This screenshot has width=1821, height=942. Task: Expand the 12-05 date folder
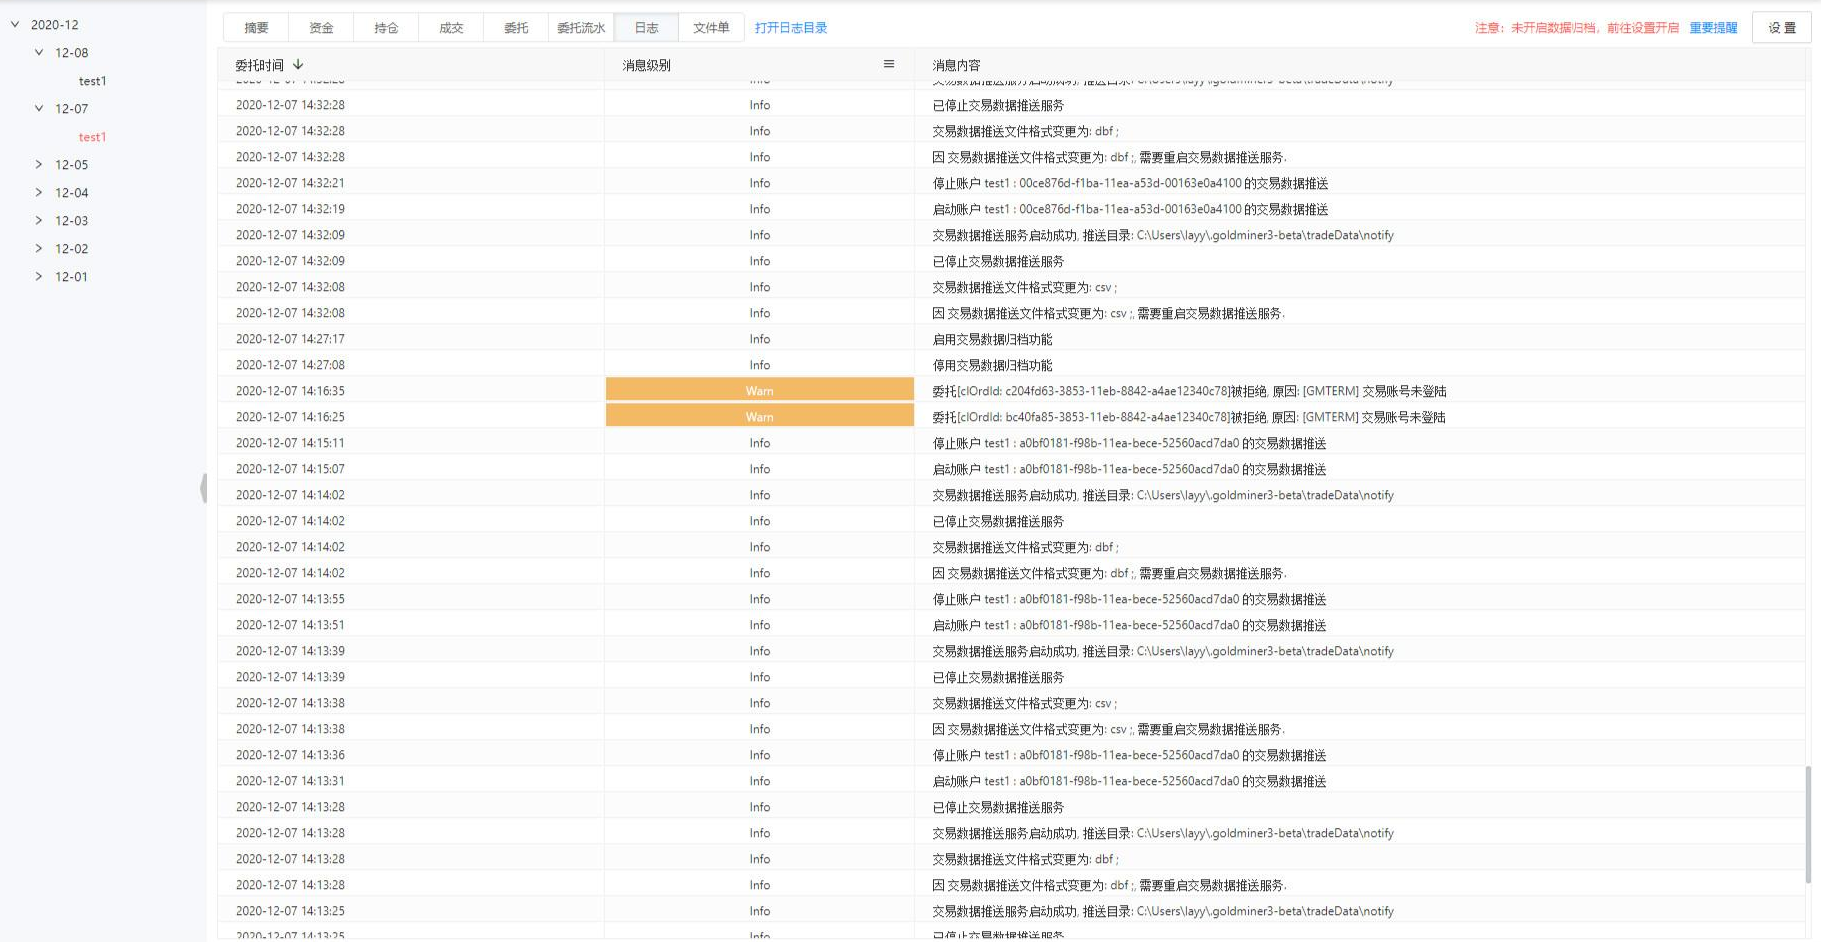[x=39, y=164]
